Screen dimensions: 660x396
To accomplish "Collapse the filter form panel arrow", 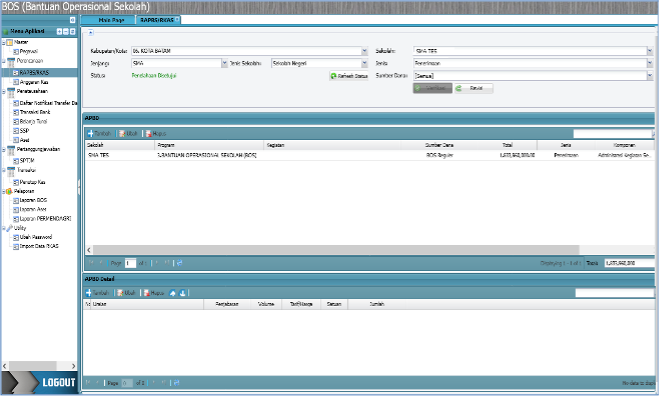I will (x=90, y=32).
